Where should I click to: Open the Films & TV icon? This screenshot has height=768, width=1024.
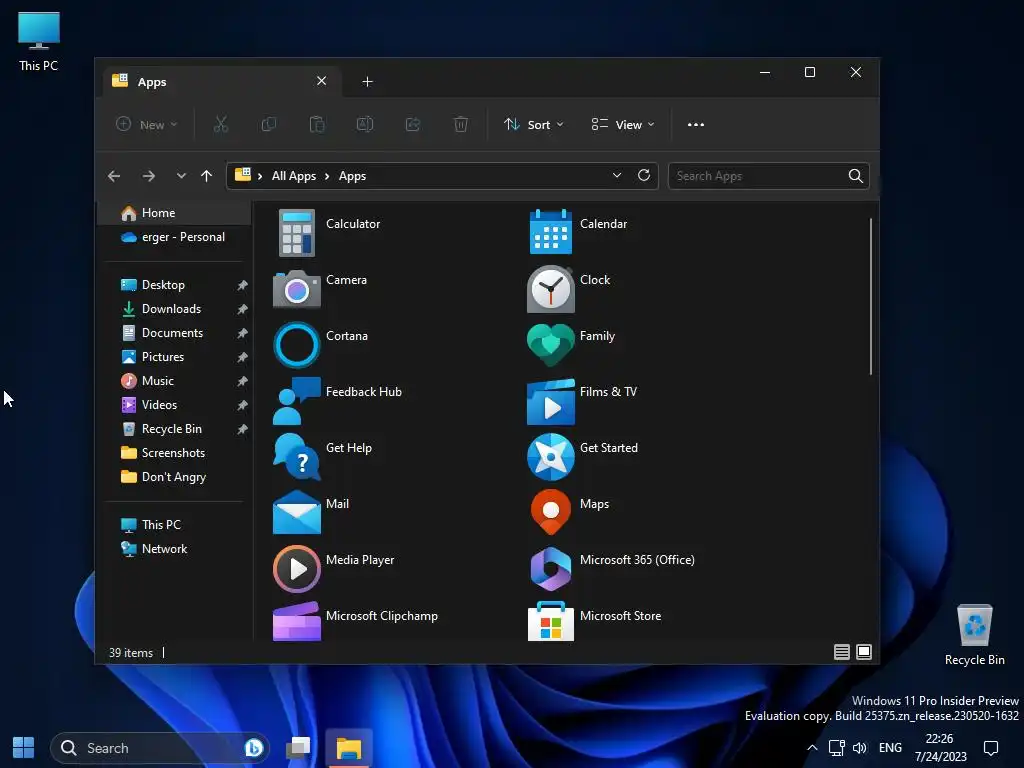[x=551, y=402]
